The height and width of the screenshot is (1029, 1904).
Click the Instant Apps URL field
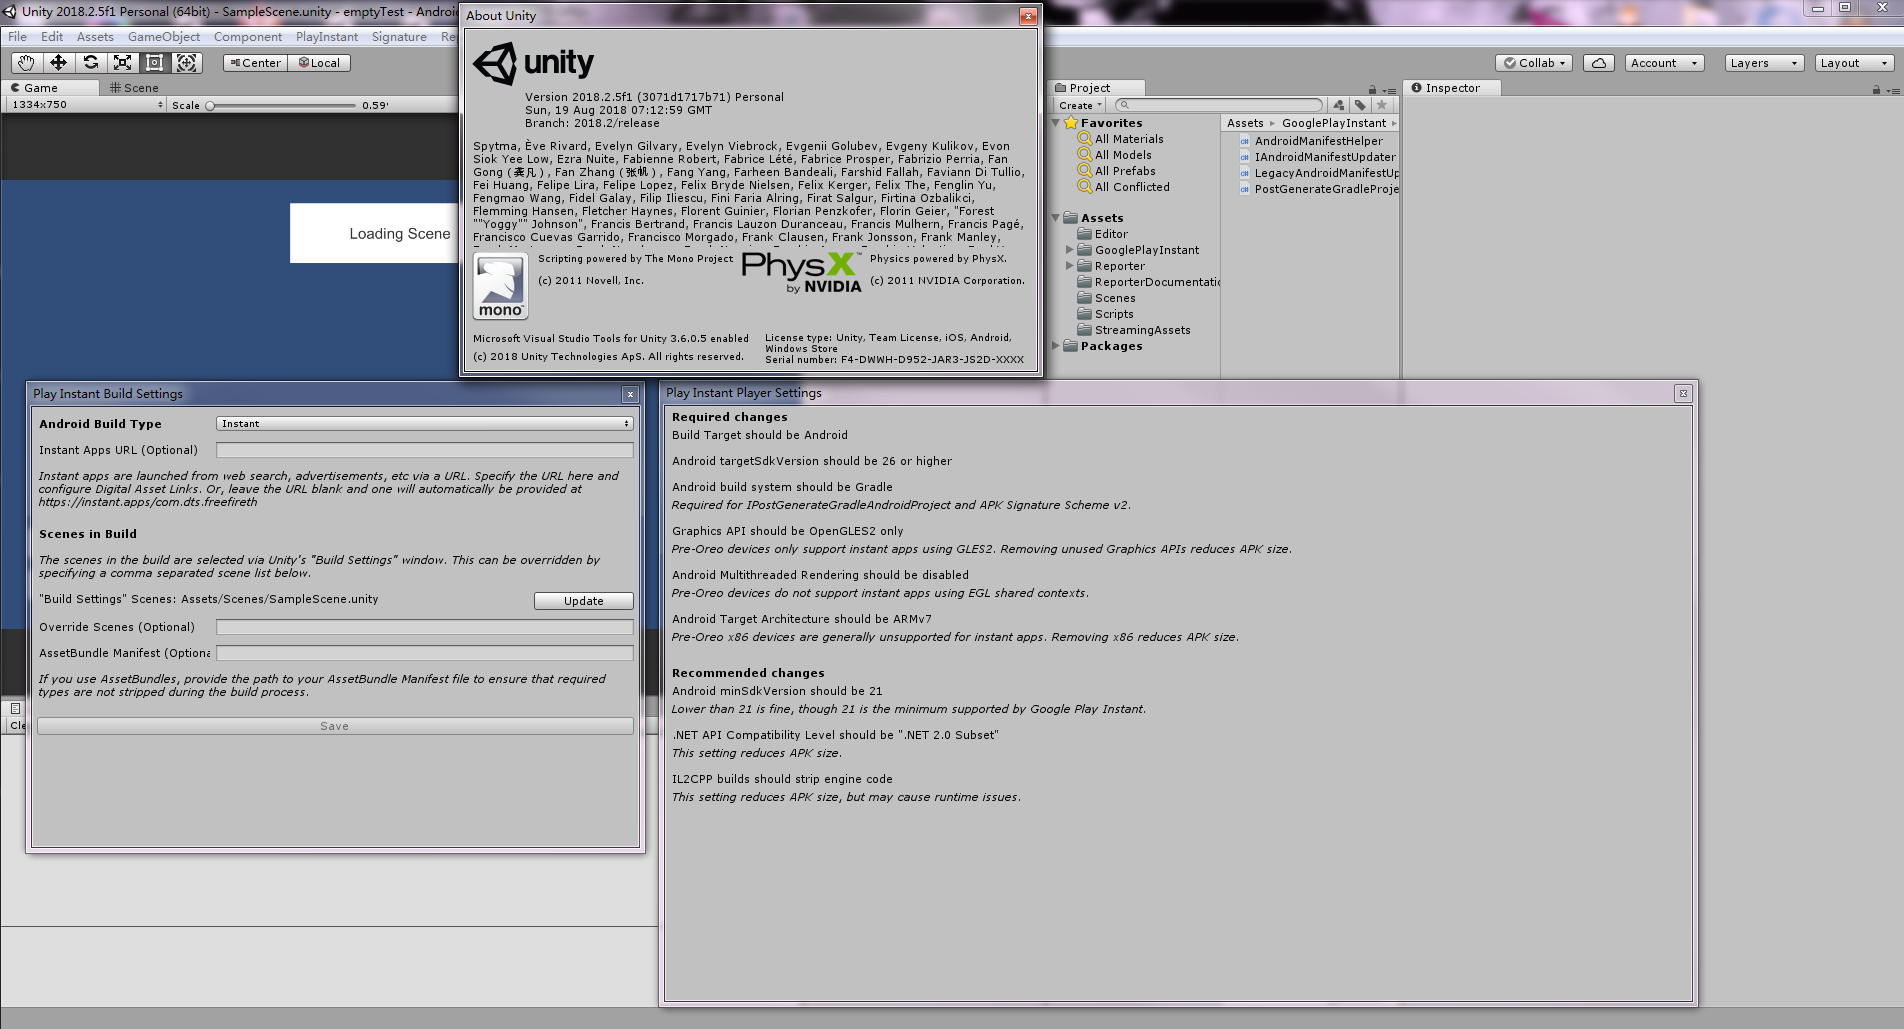pyautogui.click(x=424, y=450)
